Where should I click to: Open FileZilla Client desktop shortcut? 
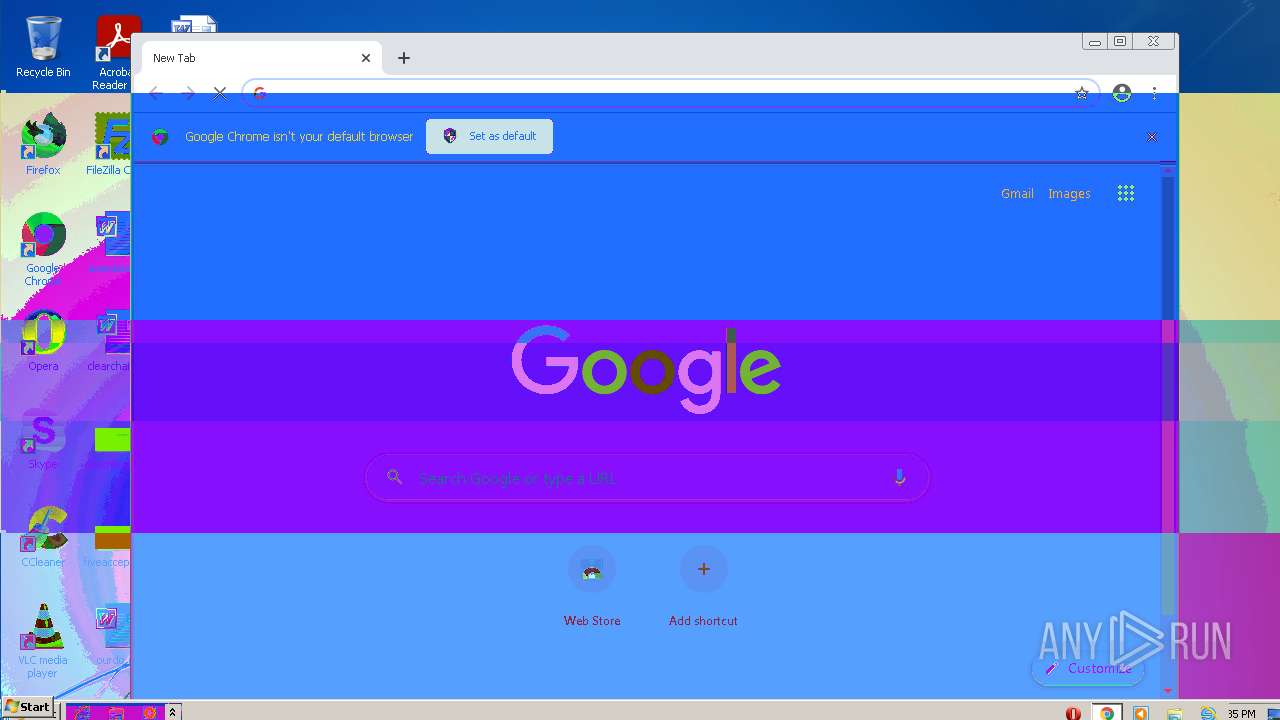109,144
